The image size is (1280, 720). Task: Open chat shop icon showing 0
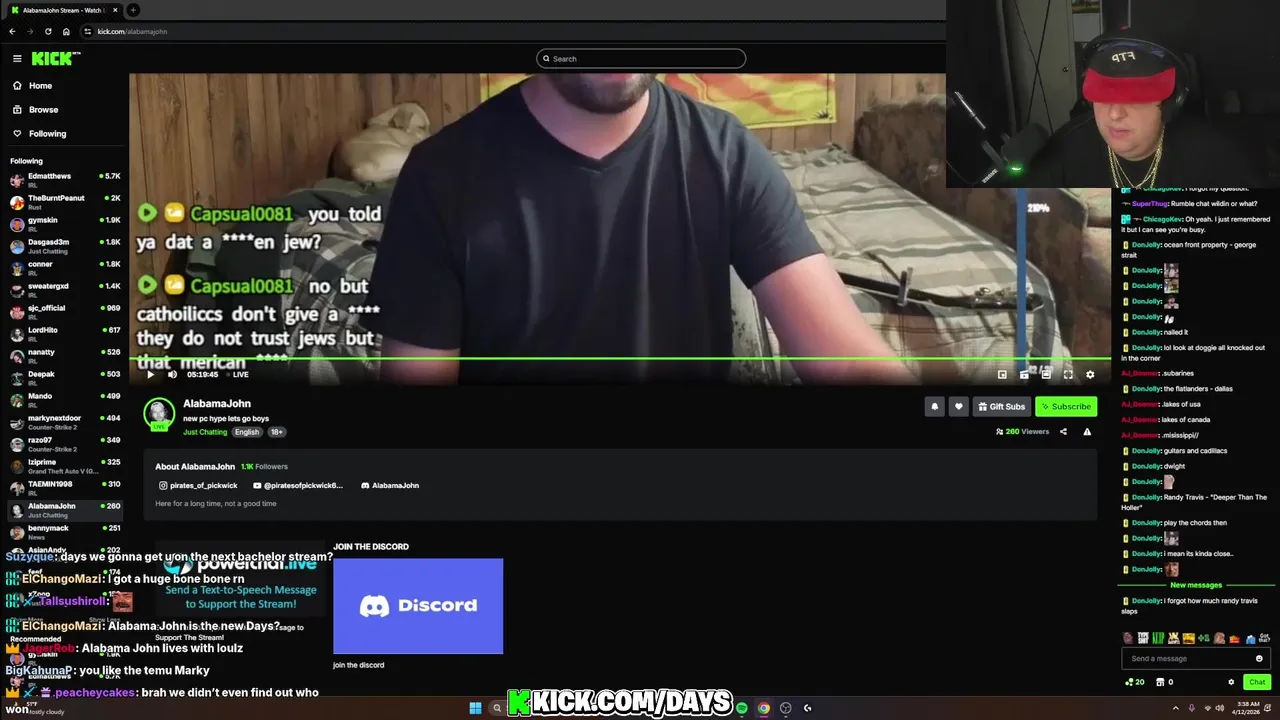pos(1165,682)
